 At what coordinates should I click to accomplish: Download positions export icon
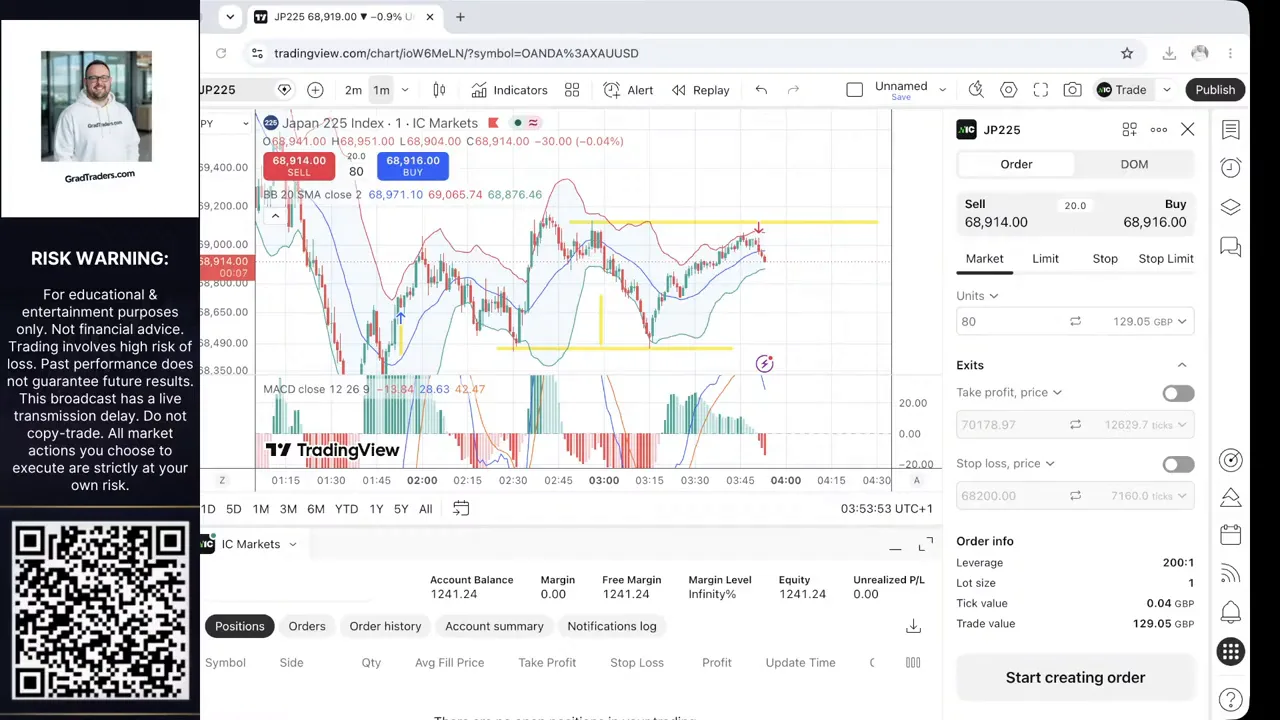click(x=913, y=626)
